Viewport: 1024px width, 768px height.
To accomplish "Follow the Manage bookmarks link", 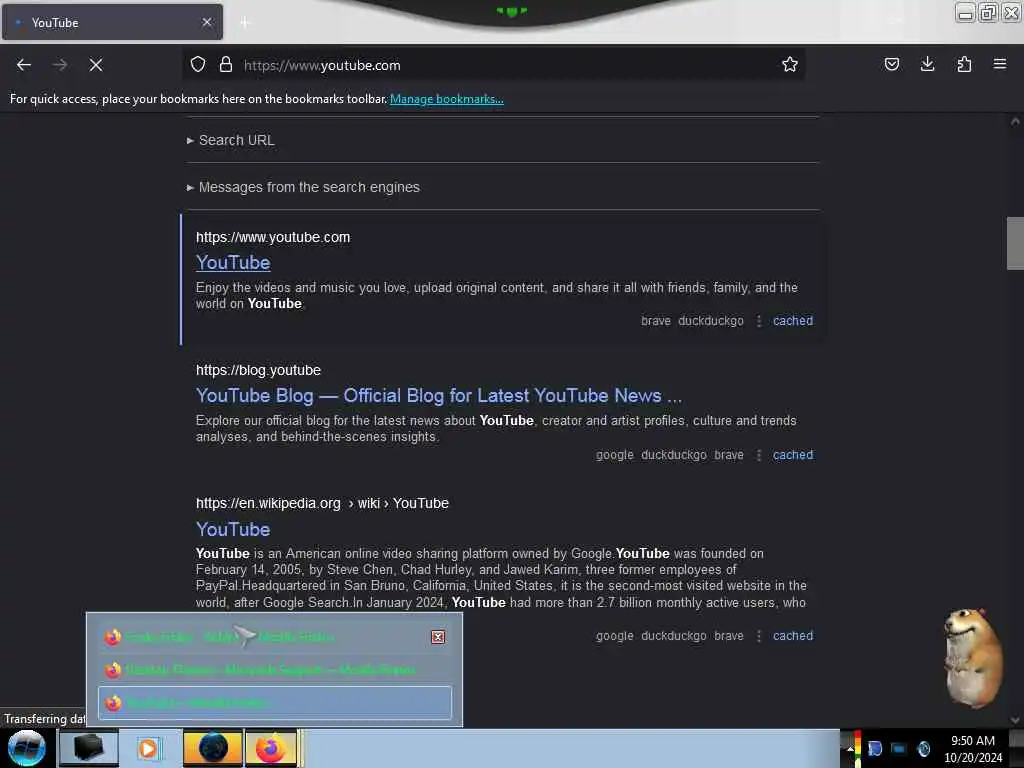I will pos(447,99).
